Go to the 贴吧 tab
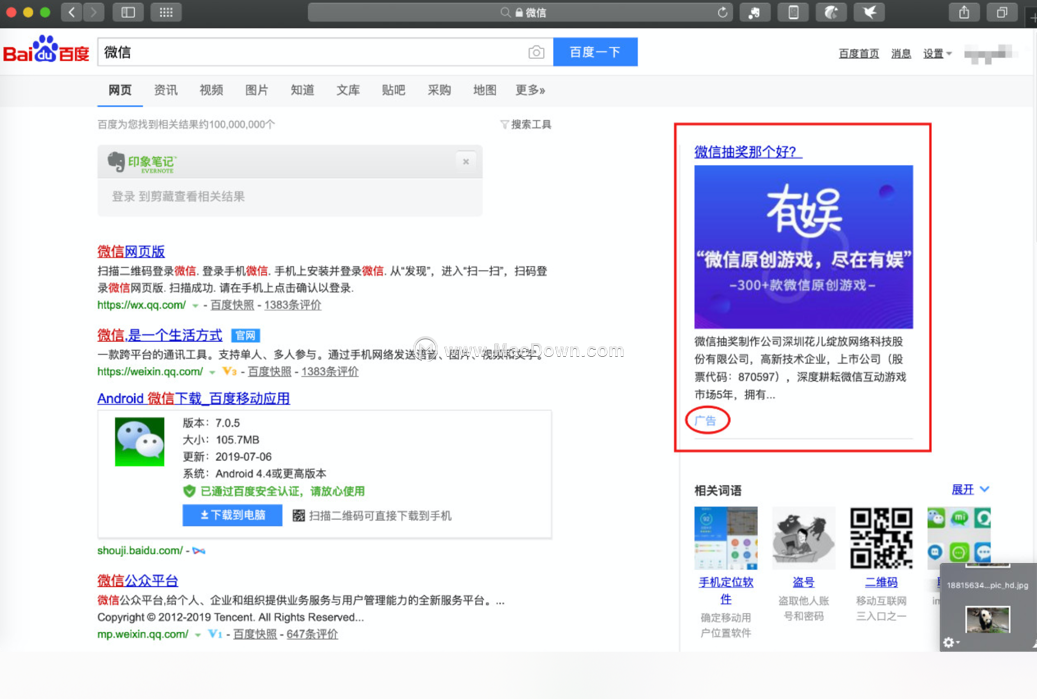Screen dimensions: 1037x699 394,90
